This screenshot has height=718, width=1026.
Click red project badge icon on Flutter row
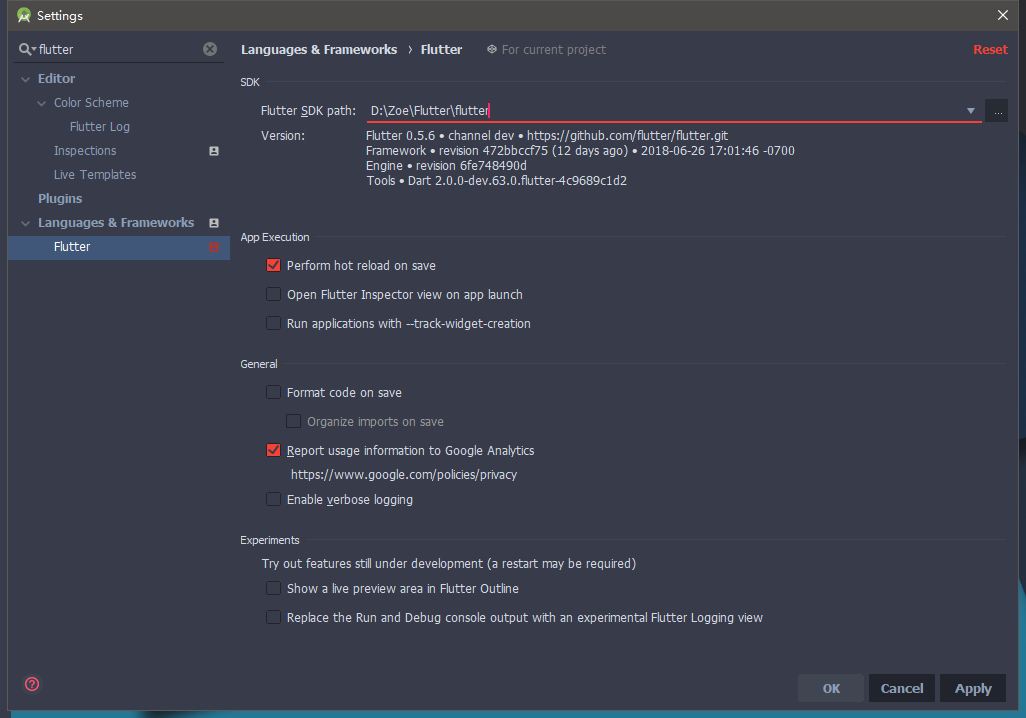pos(213,247)
